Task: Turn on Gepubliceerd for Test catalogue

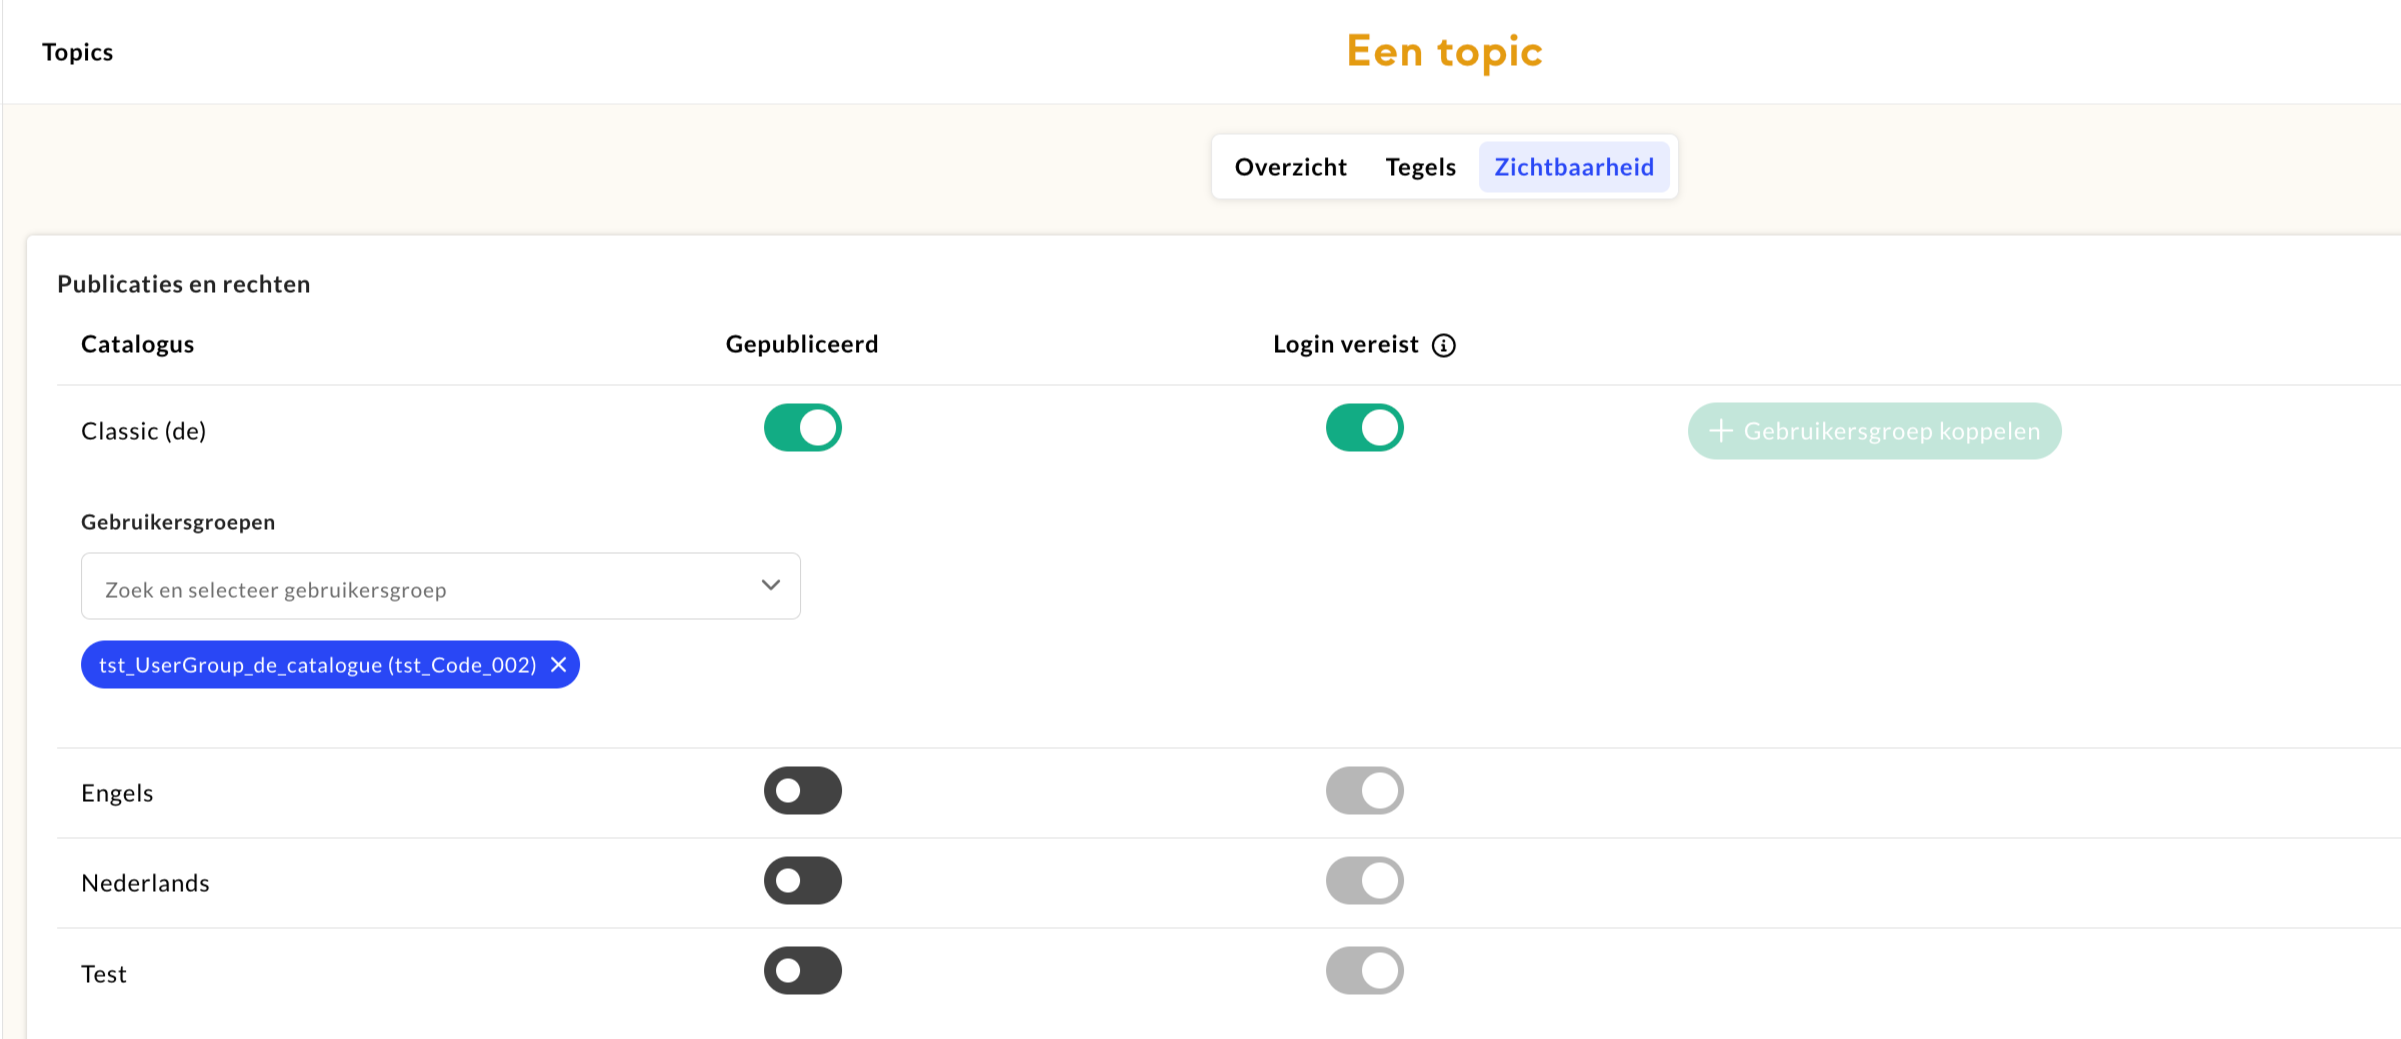Action: 802,971
